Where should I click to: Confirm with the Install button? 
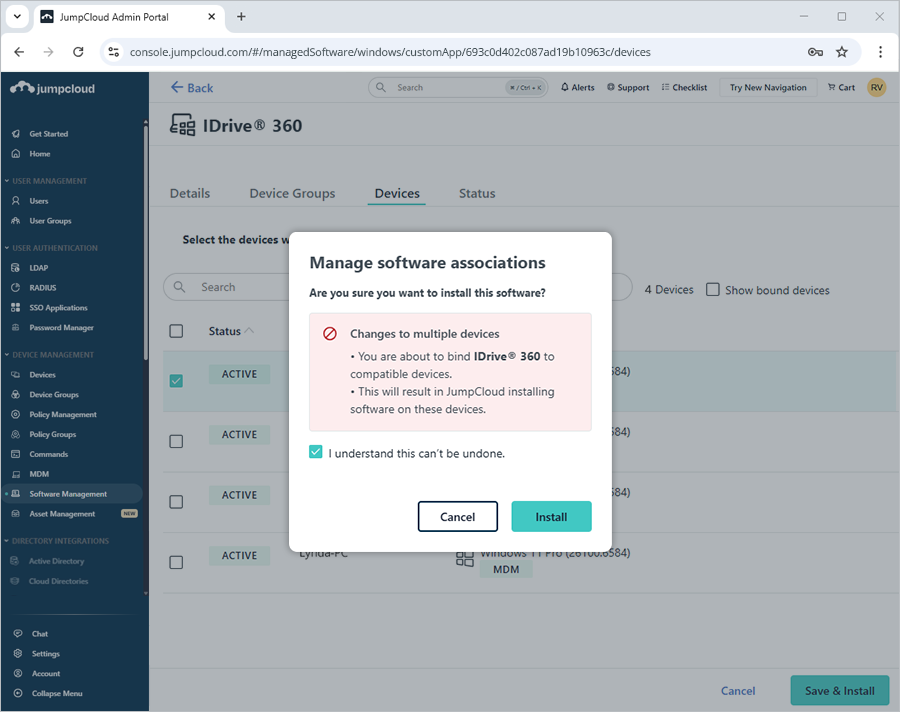click(x=551, y=517)
